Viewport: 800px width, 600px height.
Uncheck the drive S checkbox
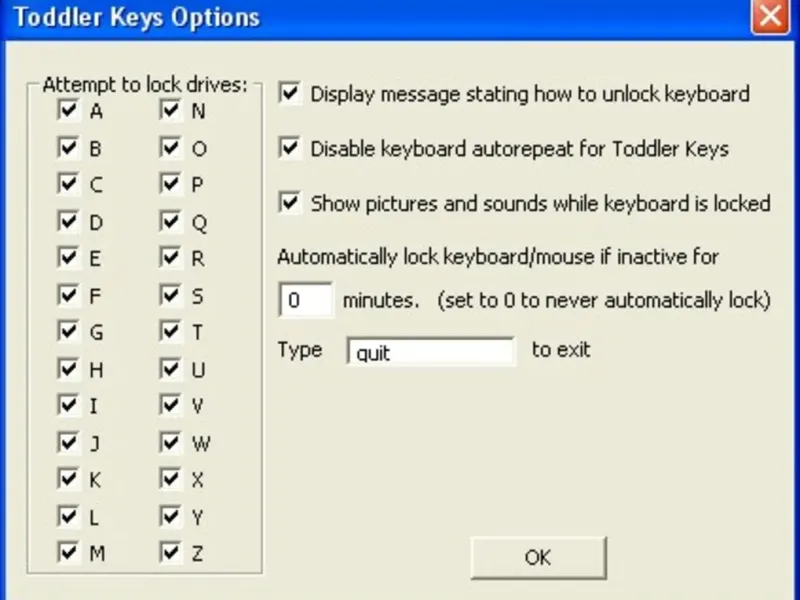(x=171, y=295)
